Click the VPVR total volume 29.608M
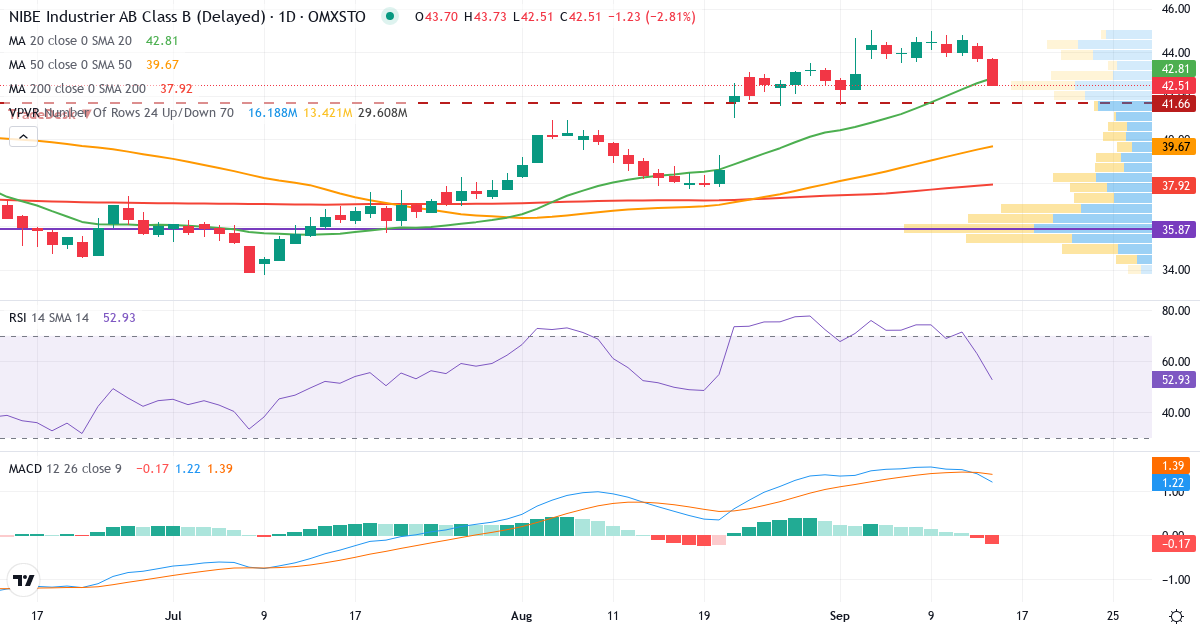Image resolution: width=1200 pixels, height=630 pixels. click(383, 113)
